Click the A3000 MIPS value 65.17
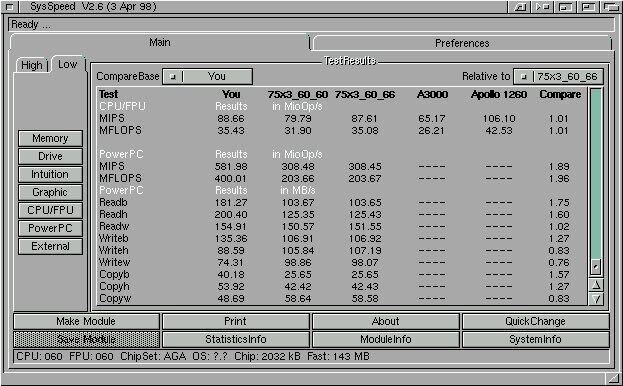 pos(431,119)
